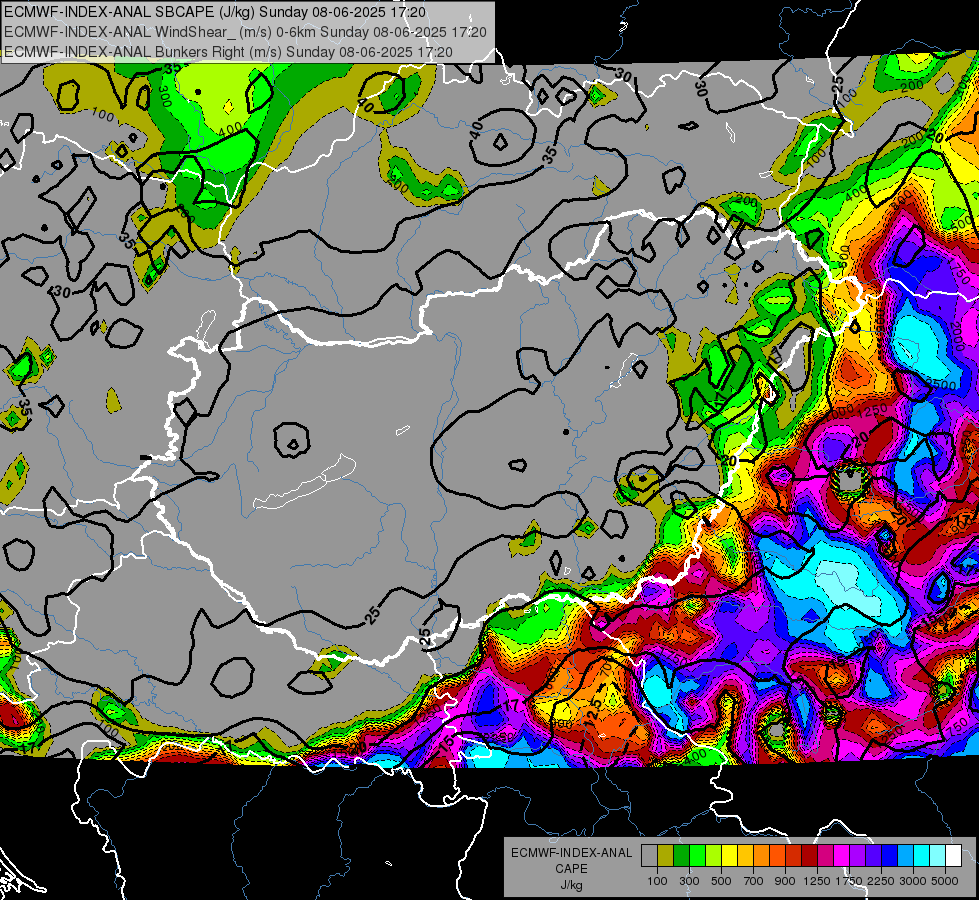Click the CAPE label in the legend
The height and width of the screenshot is (900, 979).
[571, 868]
